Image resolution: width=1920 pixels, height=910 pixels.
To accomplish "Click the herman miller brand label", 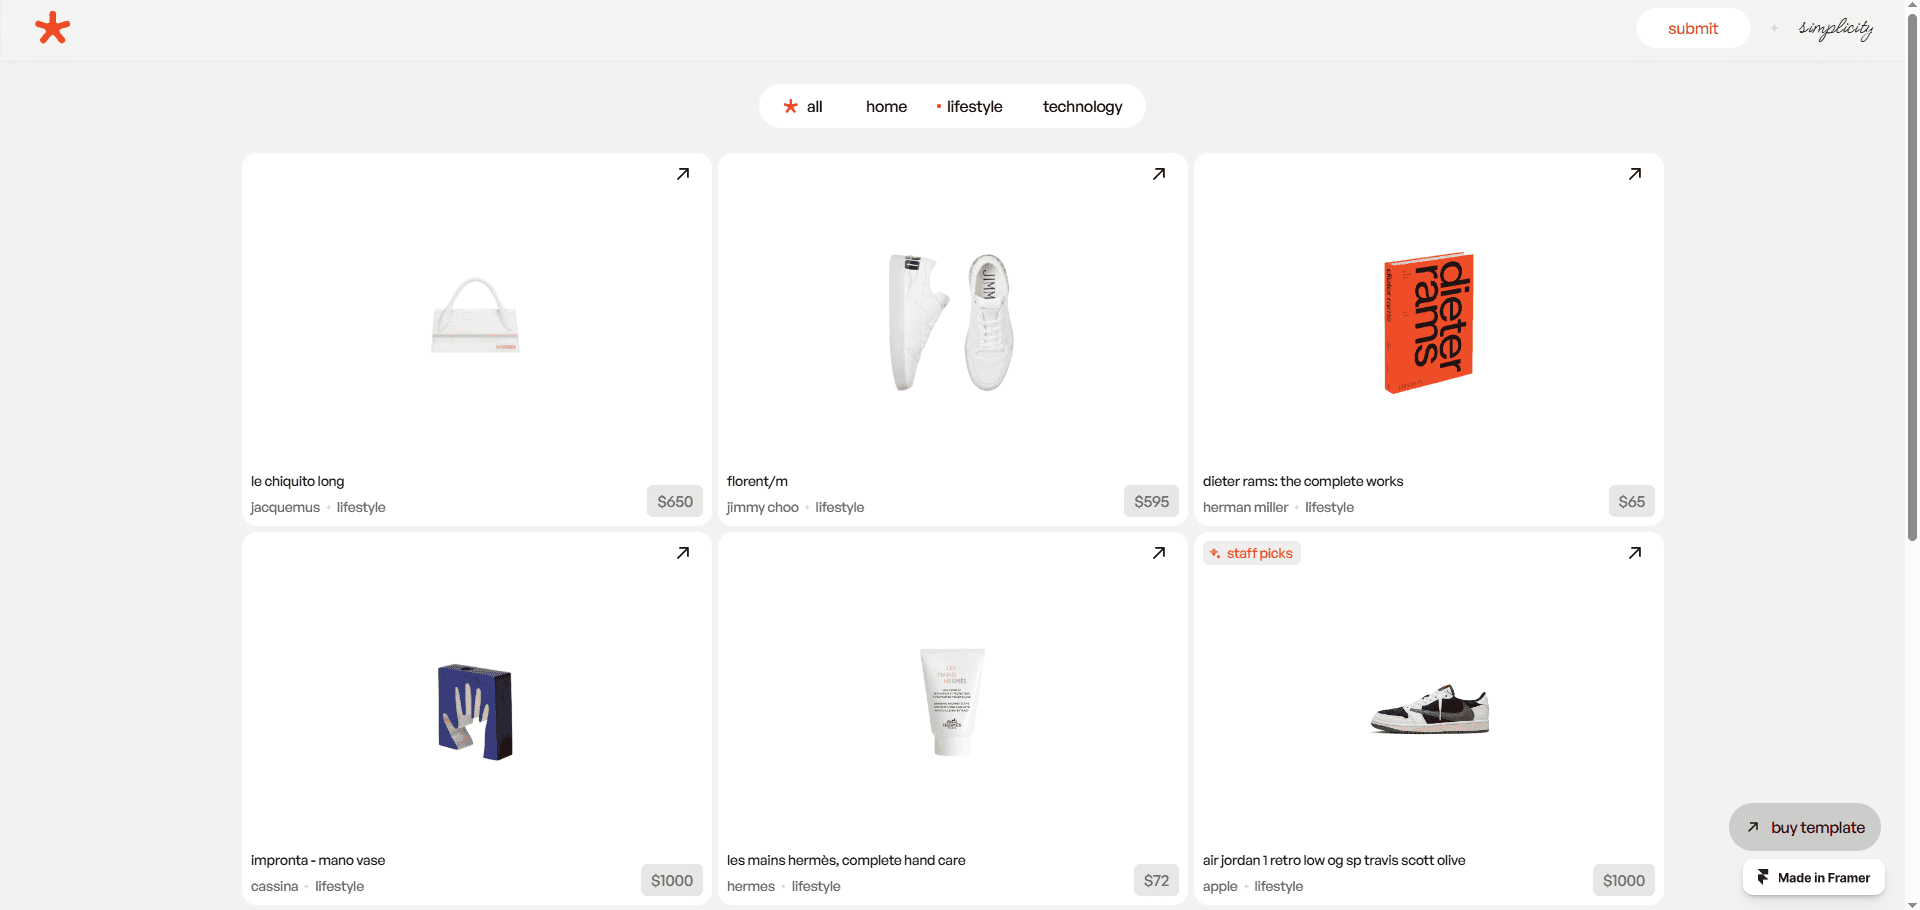I will 1245,507.
